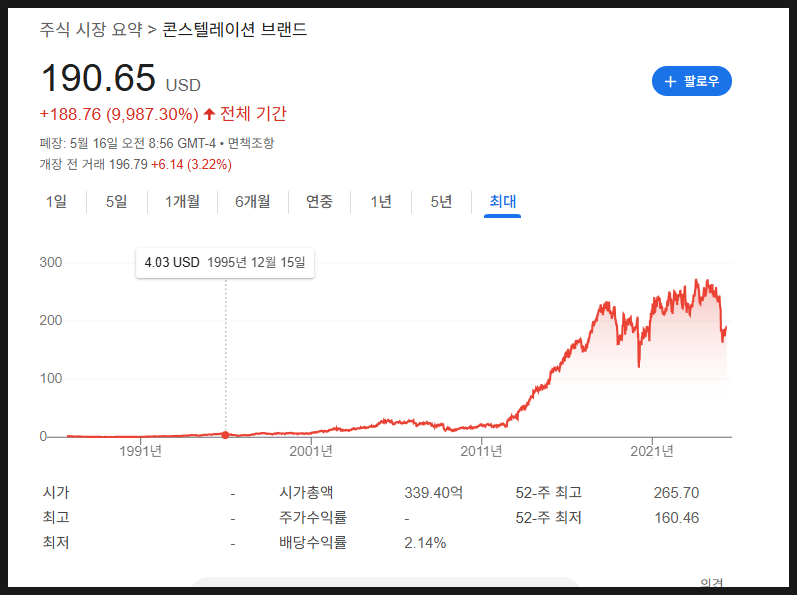Screen dimensions: 797x595
Task: Select the 최대 max range tab
Action: click(503, 202)
